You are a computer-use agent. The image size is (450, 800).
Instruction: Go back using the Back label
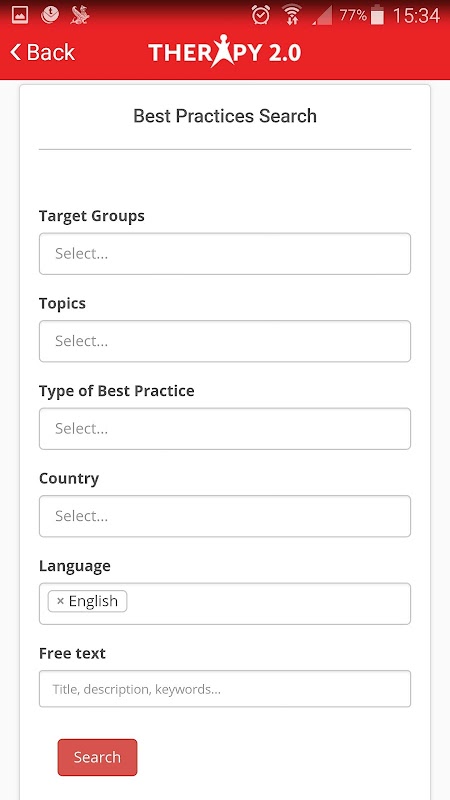point(51,52)
